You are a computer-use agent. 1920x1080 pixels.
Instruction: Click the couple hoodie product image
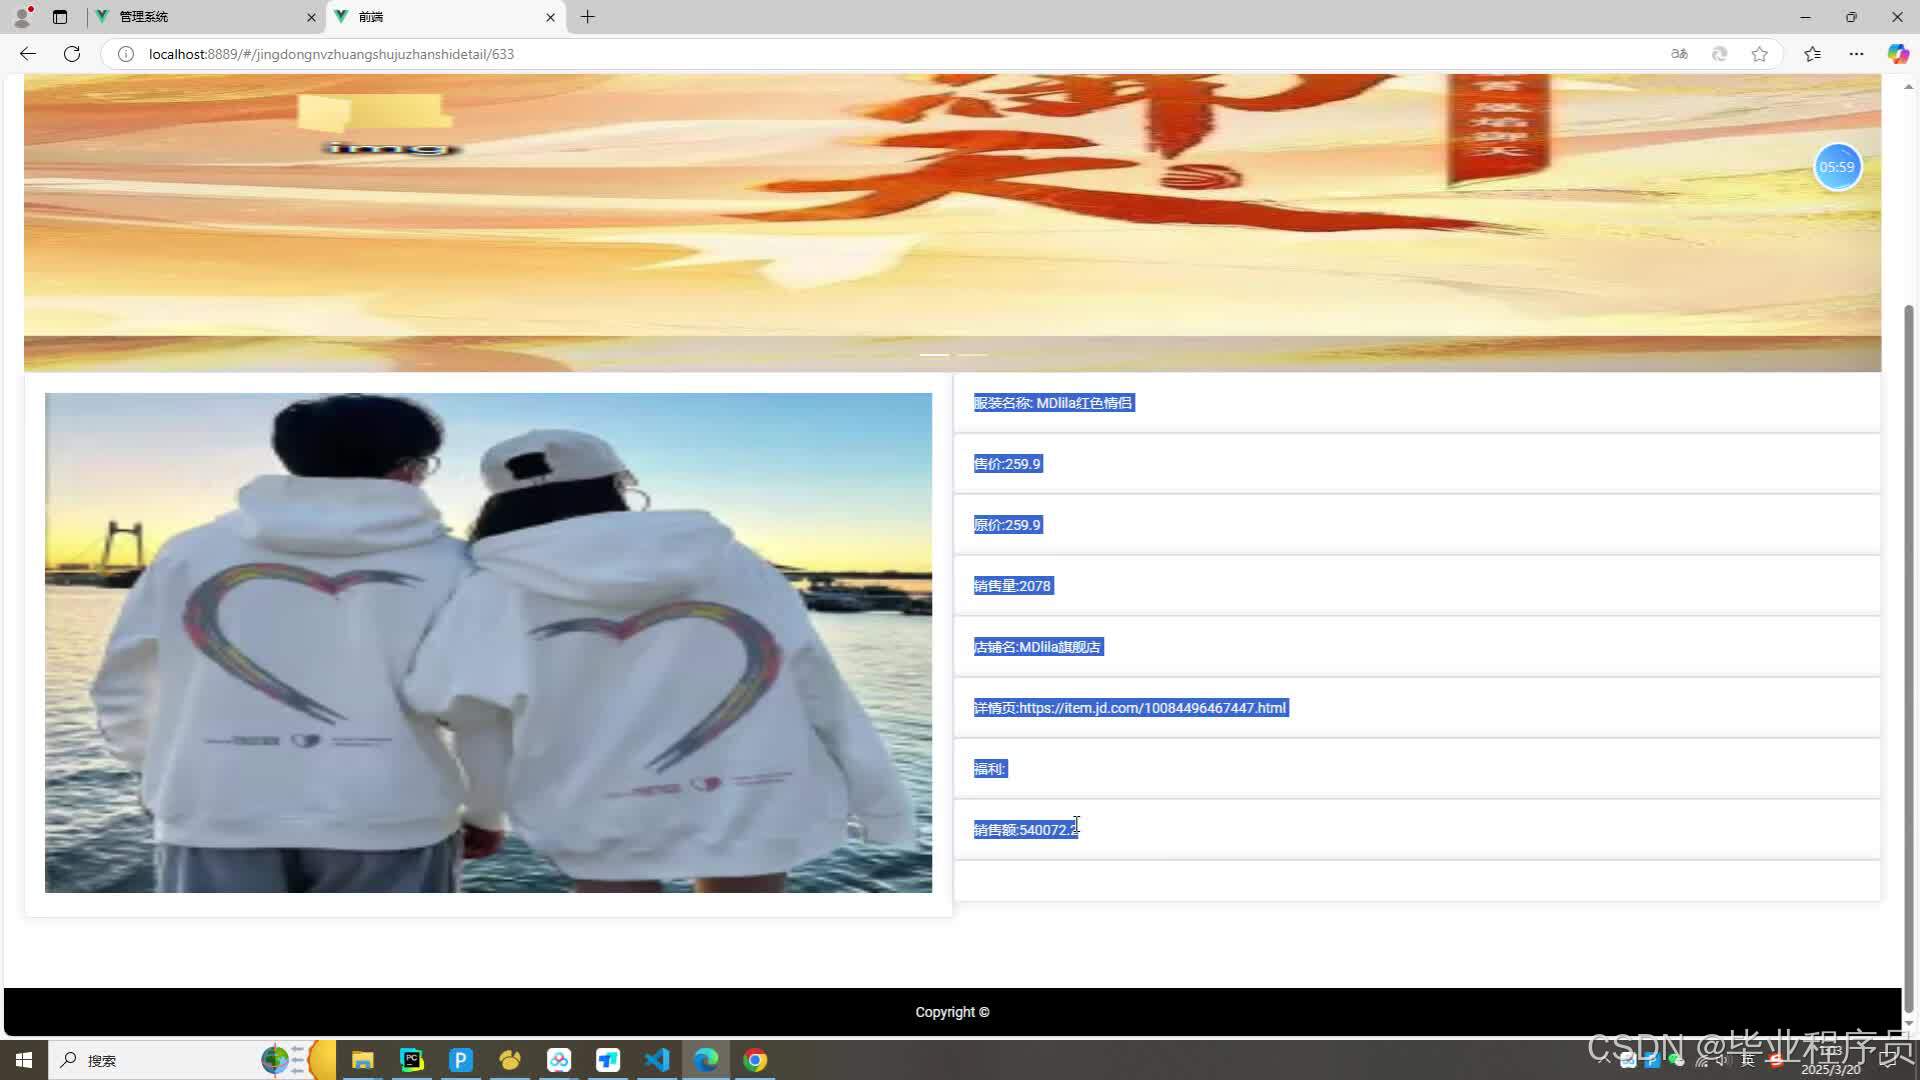click(488, 642)
